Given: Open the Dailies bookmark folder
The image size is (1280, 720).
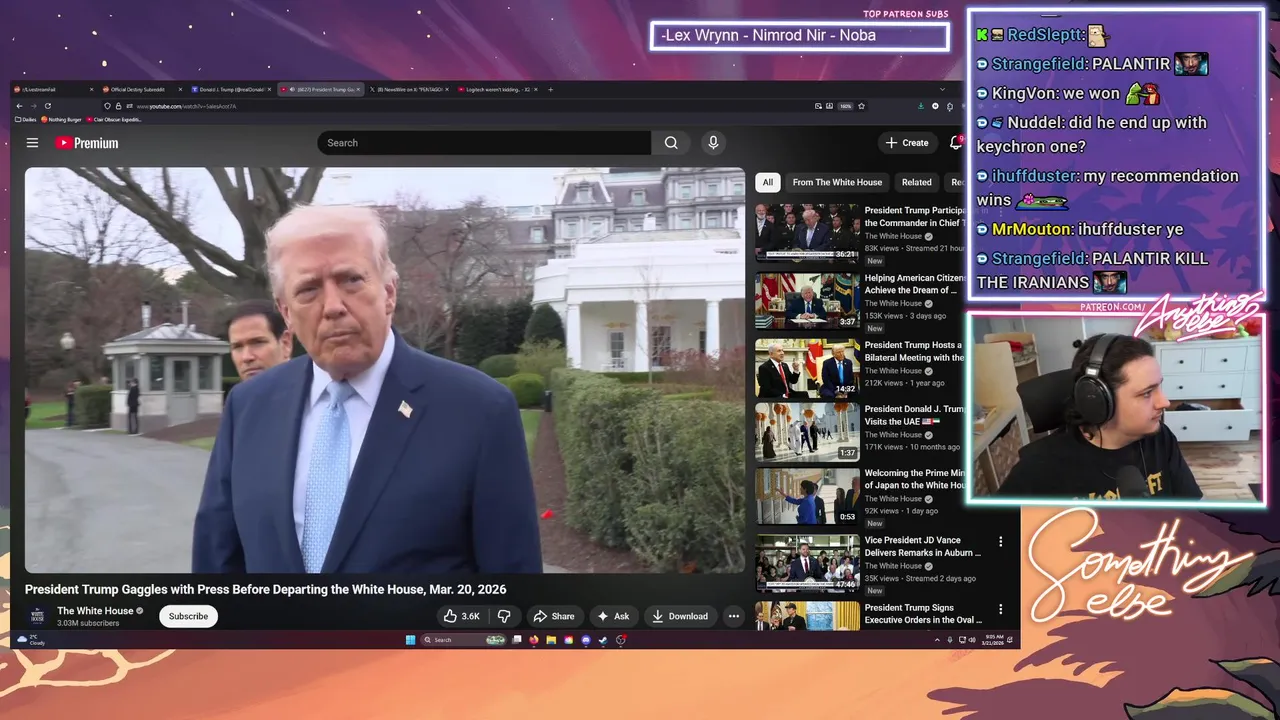Looking at the screenshot, I should click(27, 119).
